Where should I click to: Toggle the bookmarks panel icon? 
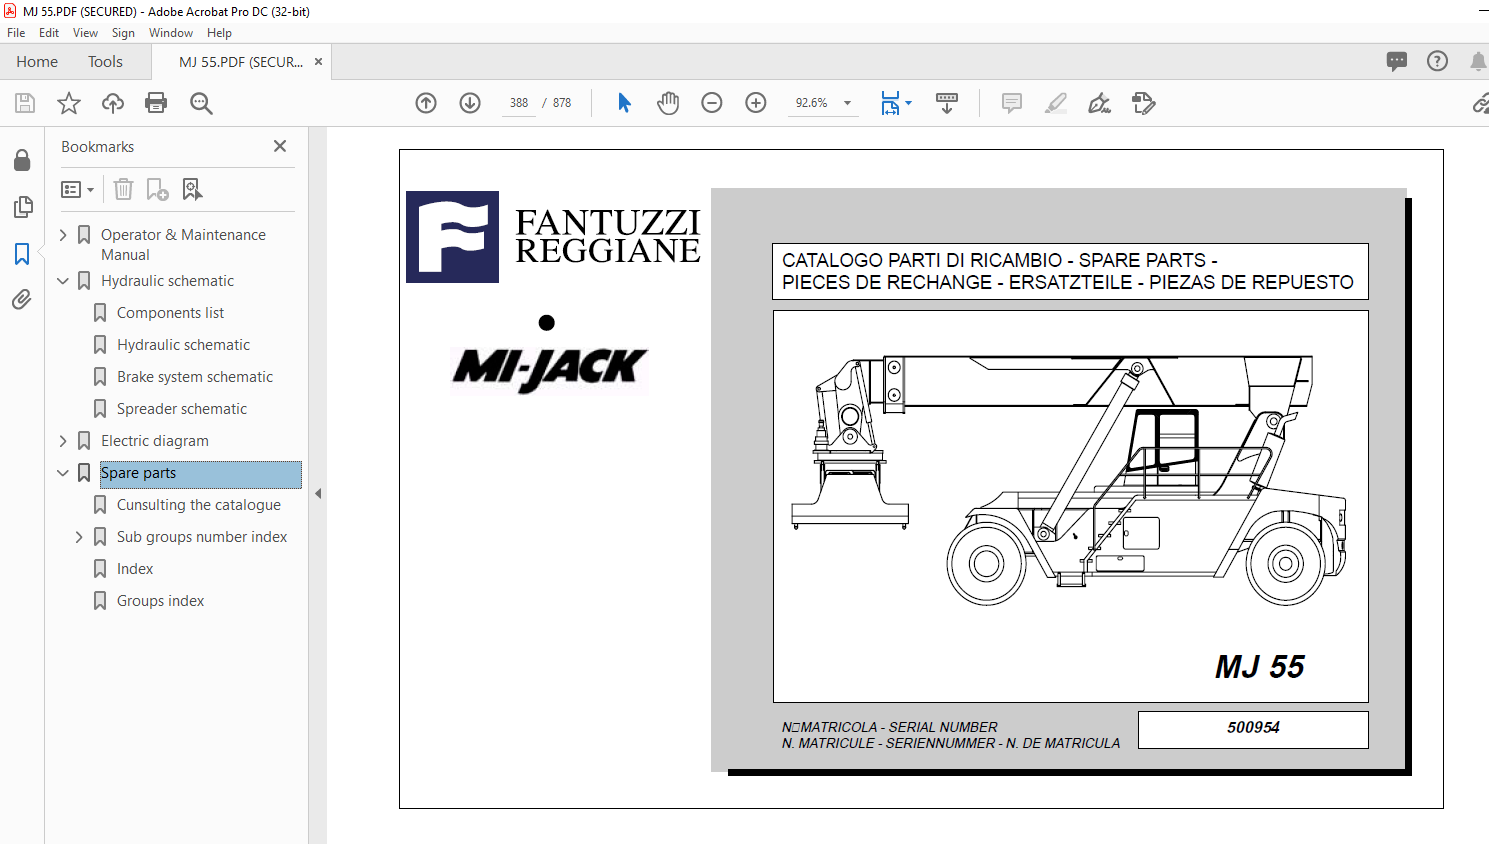click(x=22, y=253)
